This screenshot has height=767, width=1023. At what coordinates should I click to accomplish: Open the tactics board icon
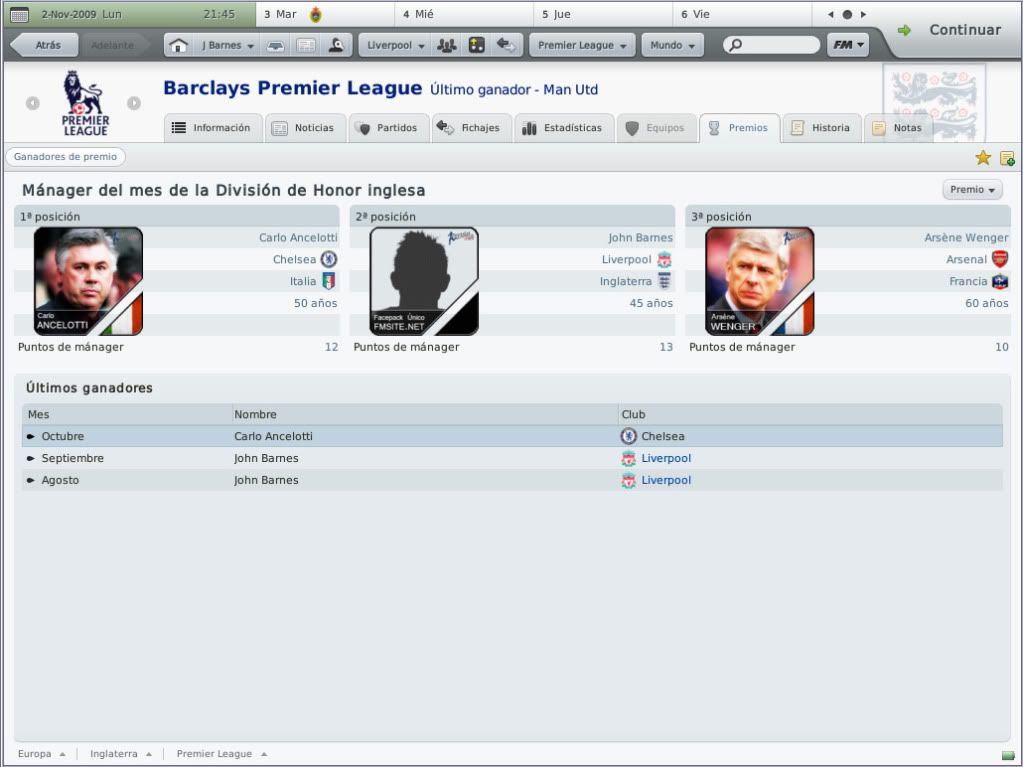coord(477,45)
